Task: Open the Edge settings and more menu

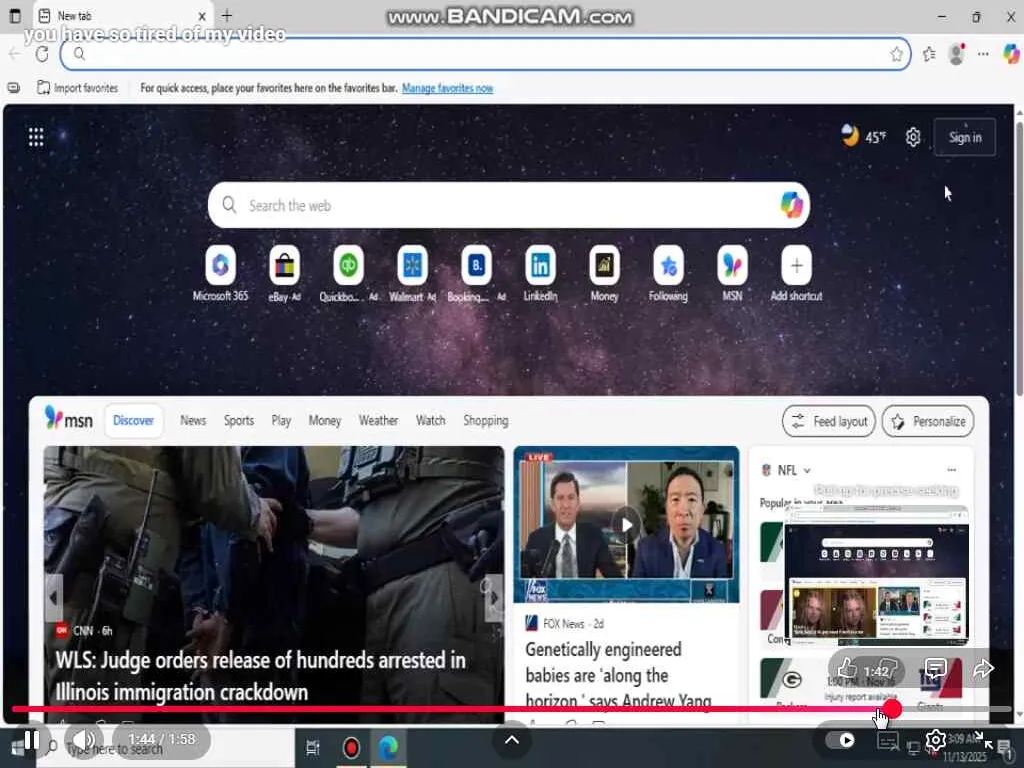Action: [x=983, y=54]
